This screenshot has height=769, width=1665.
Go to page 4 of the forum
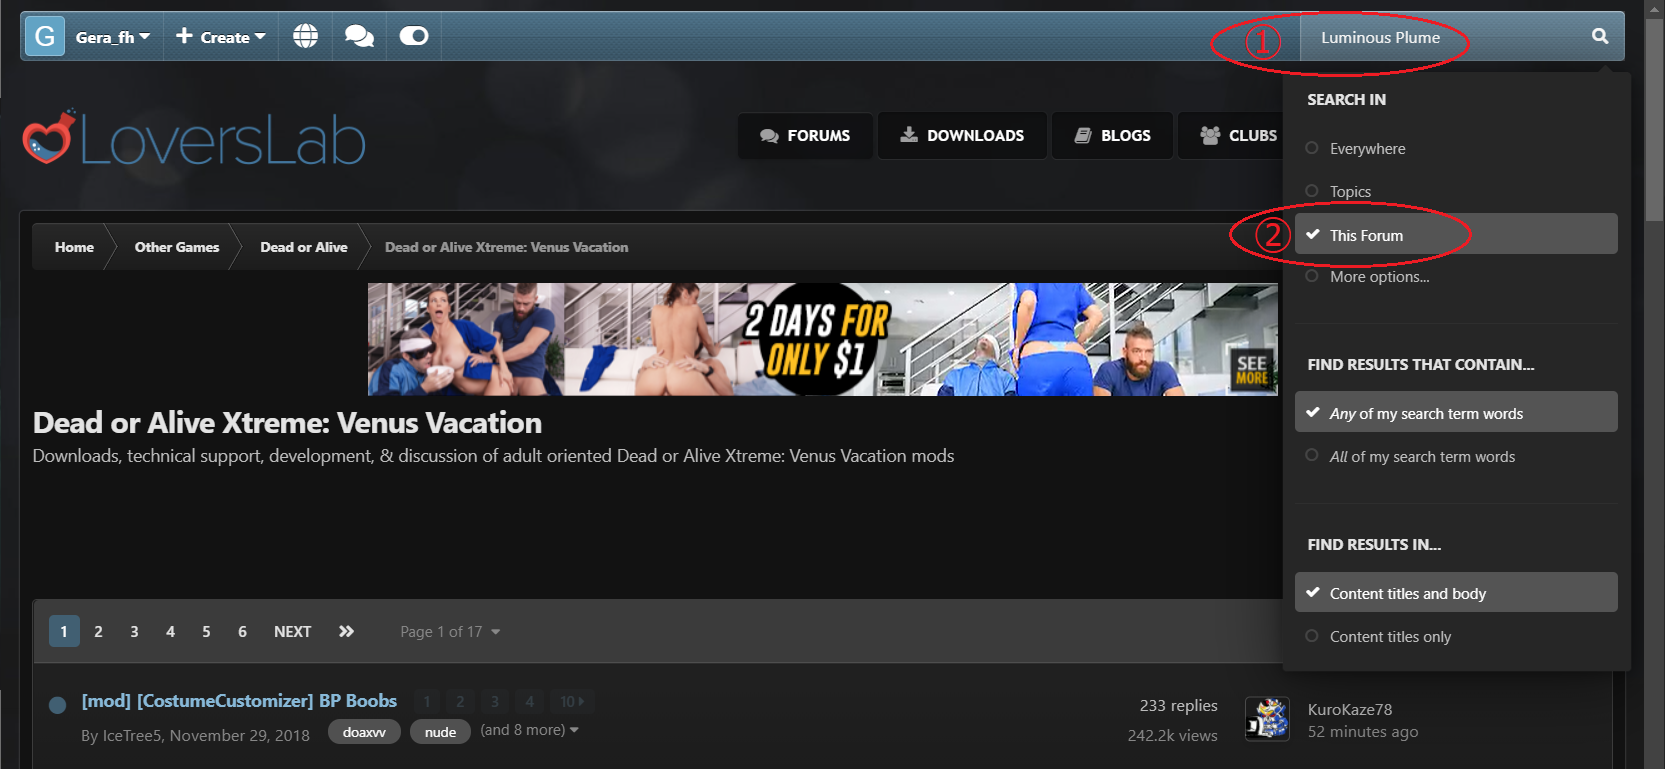click(x=170, y=631)
